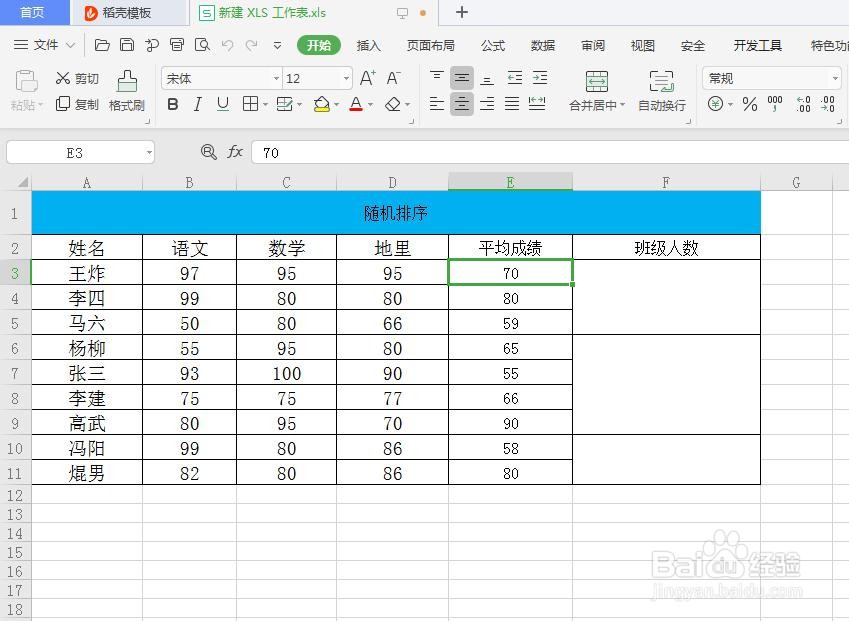Apply cell borders icon
Viewport: 849px width, 621px height.
click(x=250, y=104)
